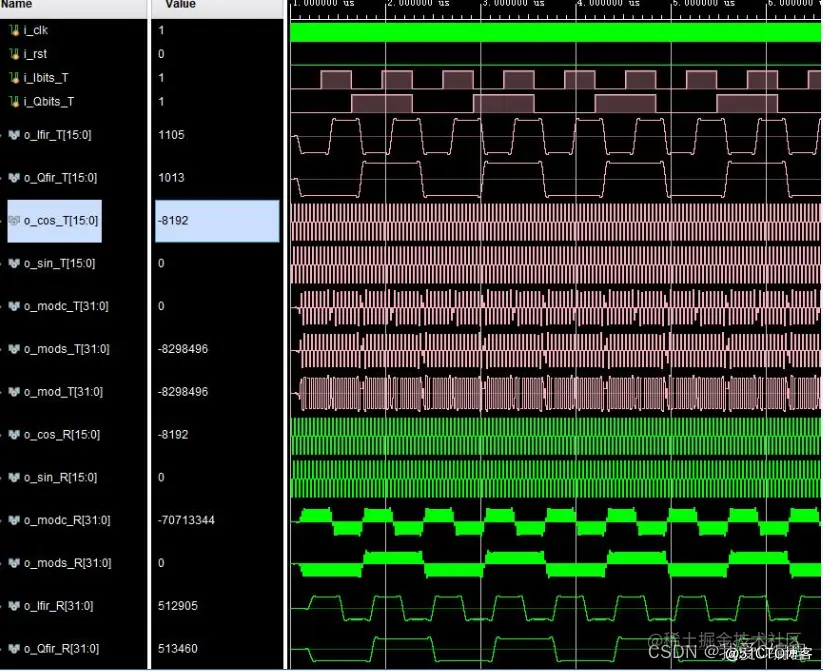Click the i_Ibits_T signal icon

[x=14, y=78]
